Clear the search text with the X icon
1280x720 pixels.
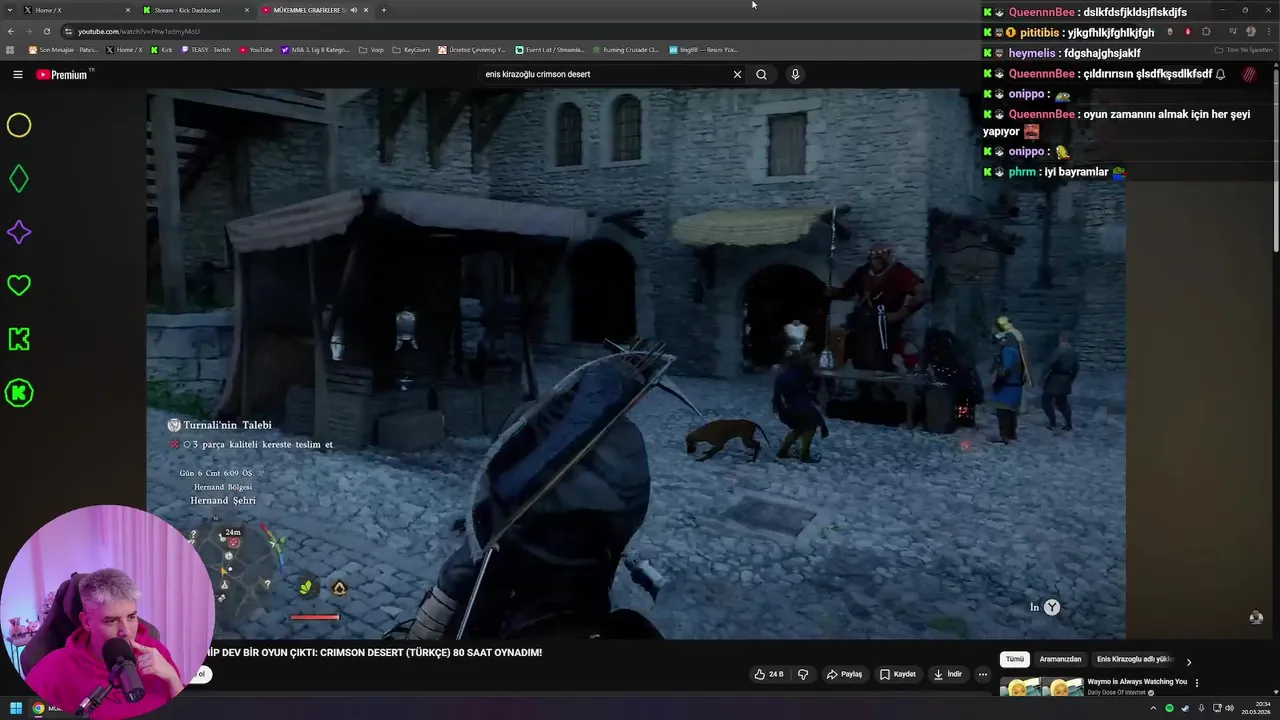(x=737, y=74)
